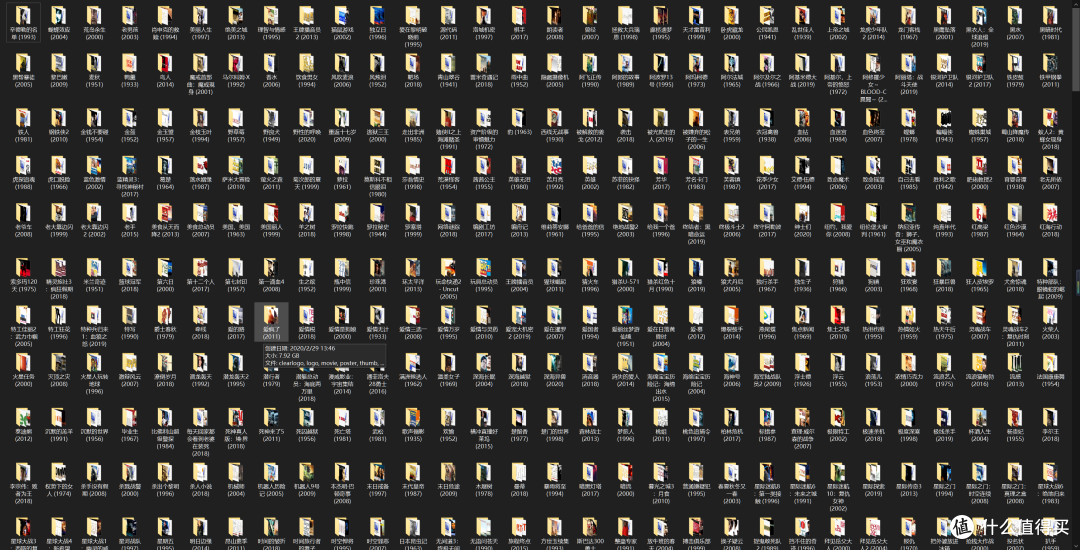Select the 毕业生 (1967) folder
The height and width of the screenshot is (550, 1080).
129,425
